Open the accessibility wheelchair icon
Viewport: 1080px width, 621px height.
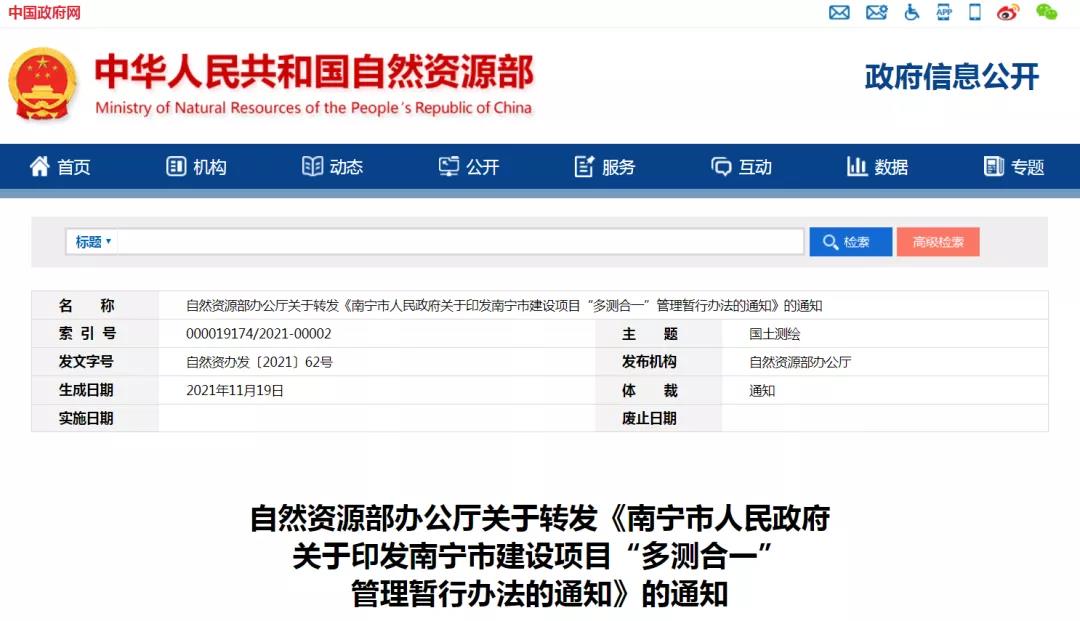click(911, 13)
